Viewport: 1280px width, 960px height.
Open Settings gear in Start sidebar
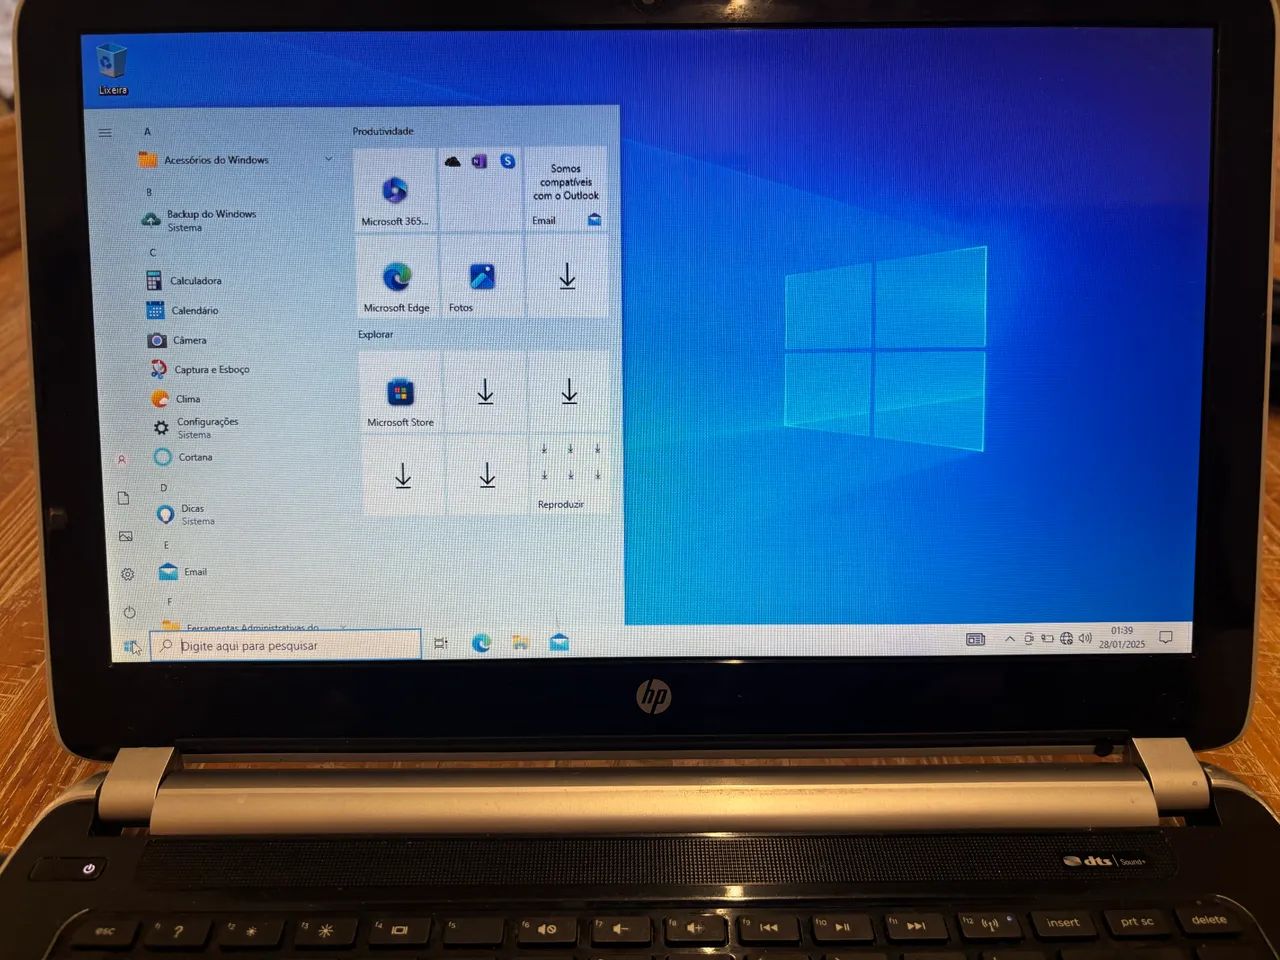pyautogui.click(x=127, y=574)
